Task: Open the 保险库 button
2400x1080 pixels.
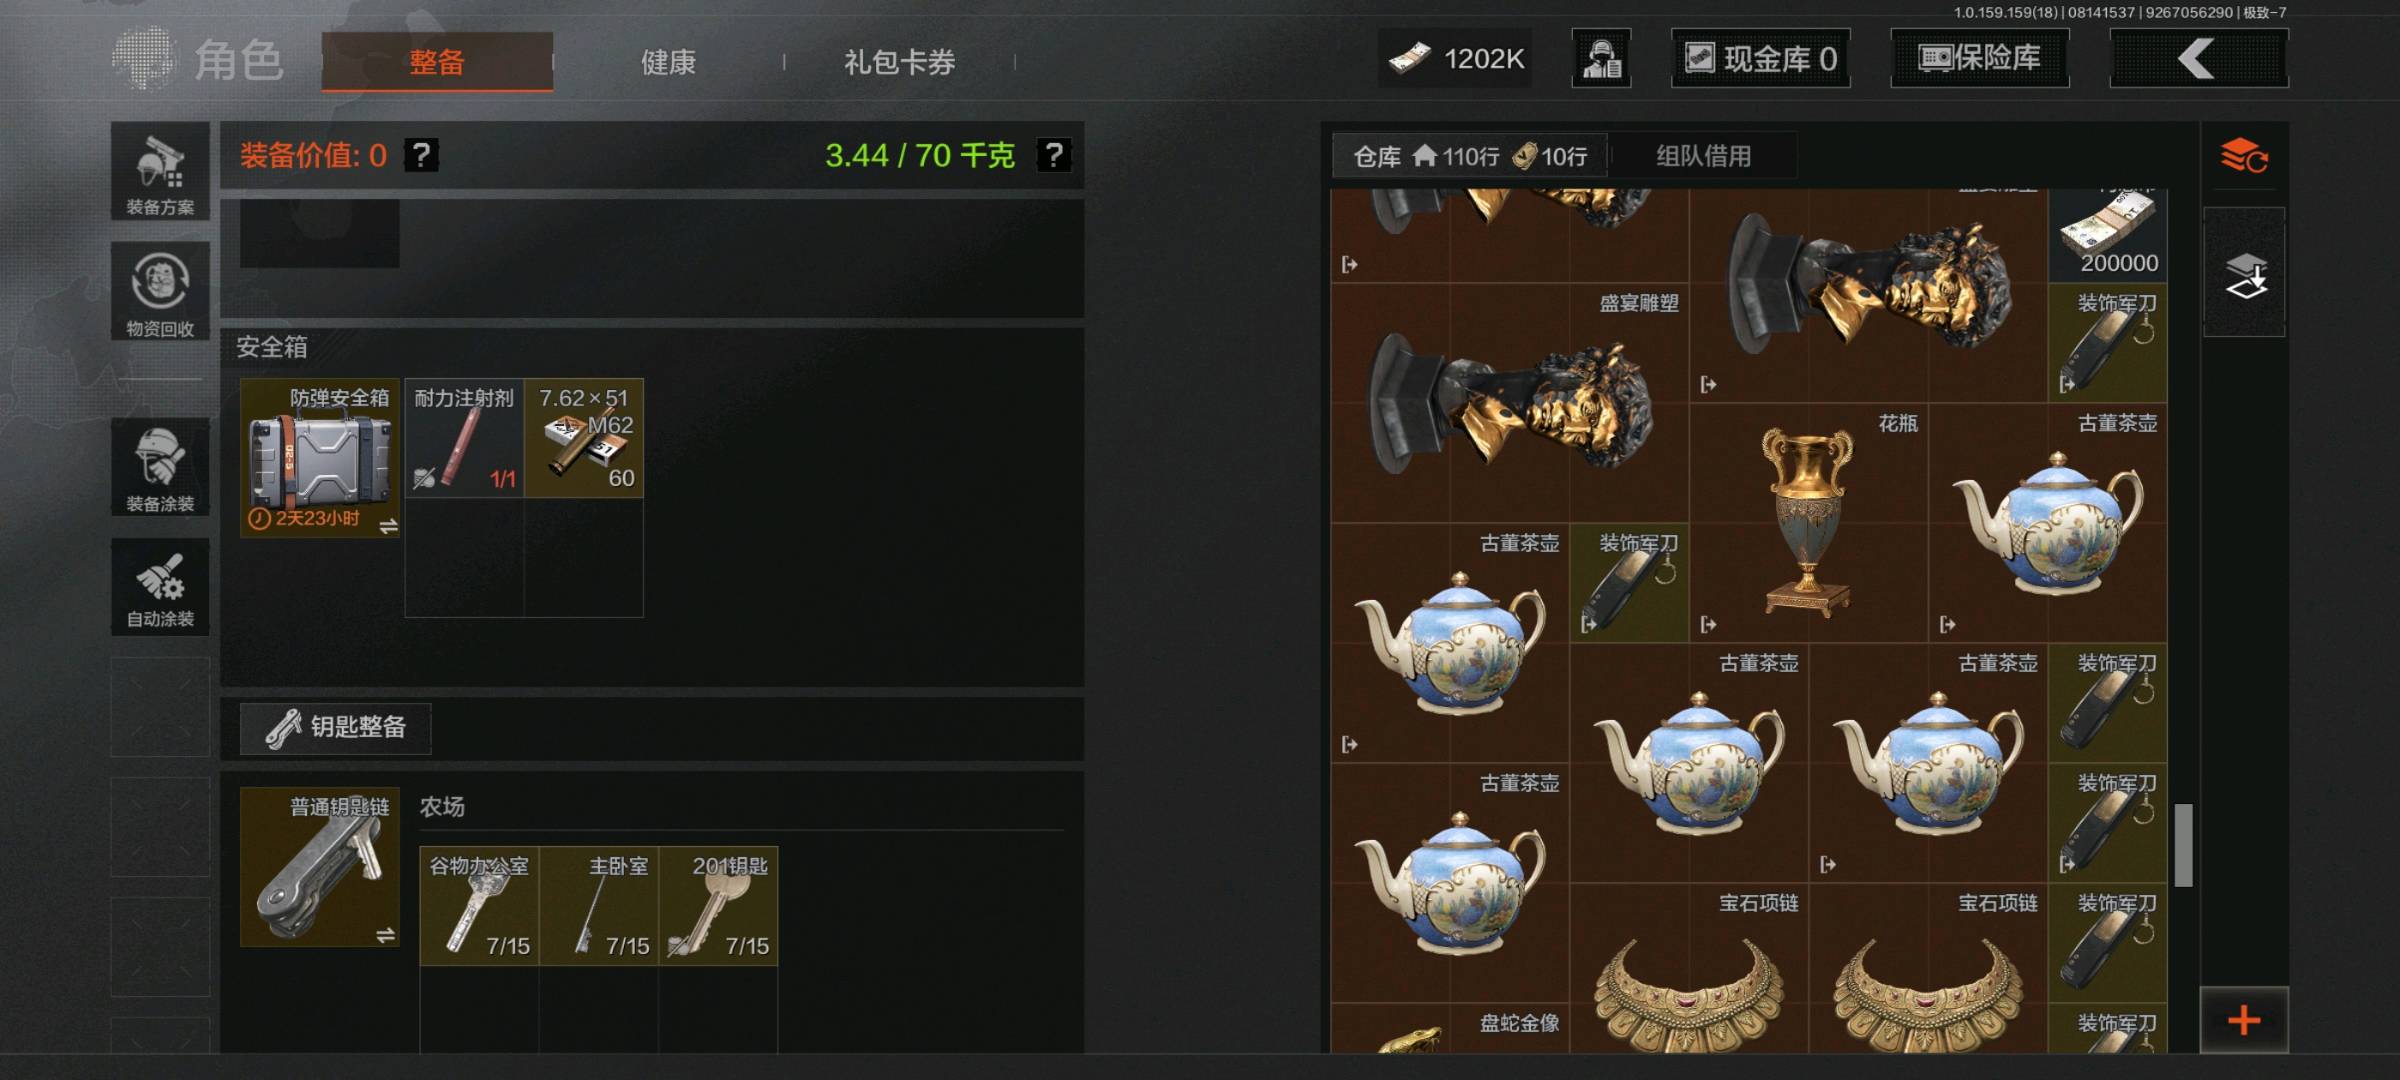Action: coord(1979,58)
